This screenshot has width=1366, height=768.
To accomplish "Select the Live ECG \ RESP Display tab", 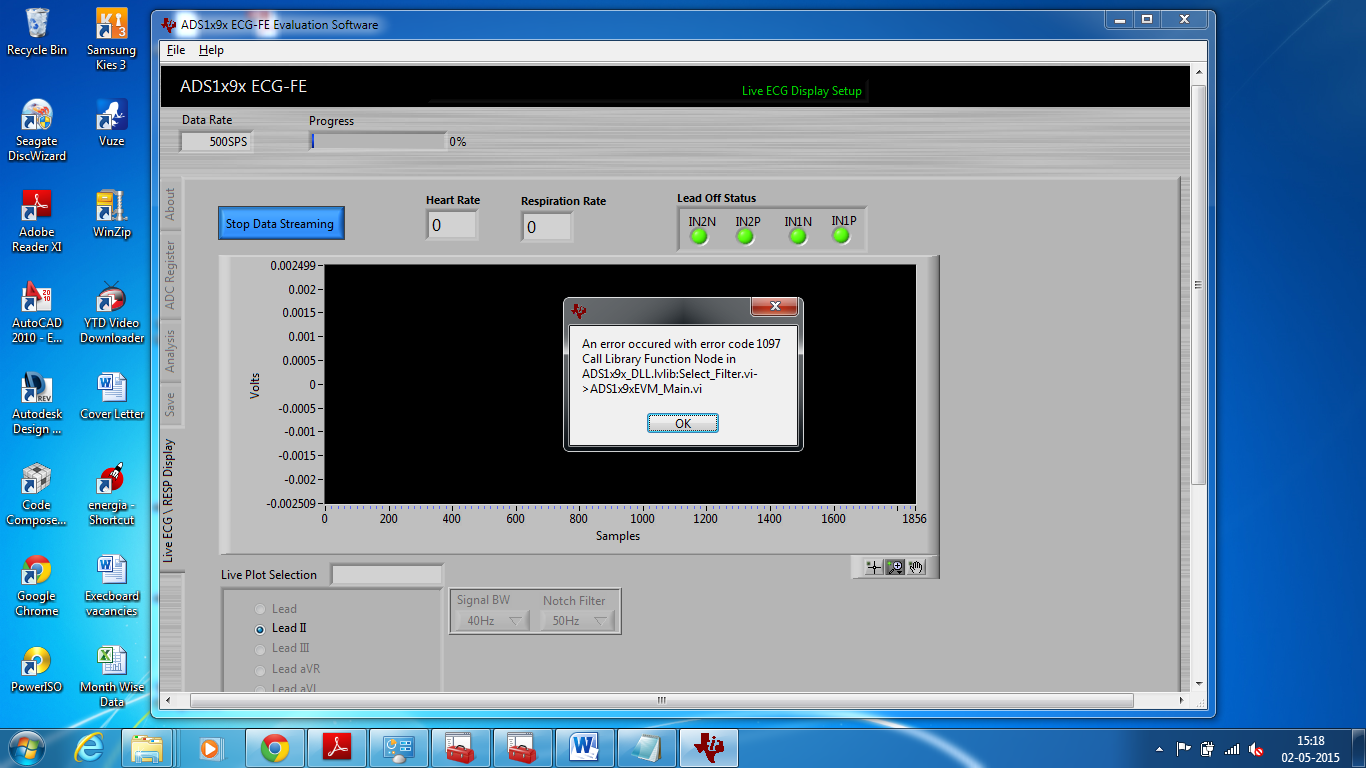I will 170,500.
